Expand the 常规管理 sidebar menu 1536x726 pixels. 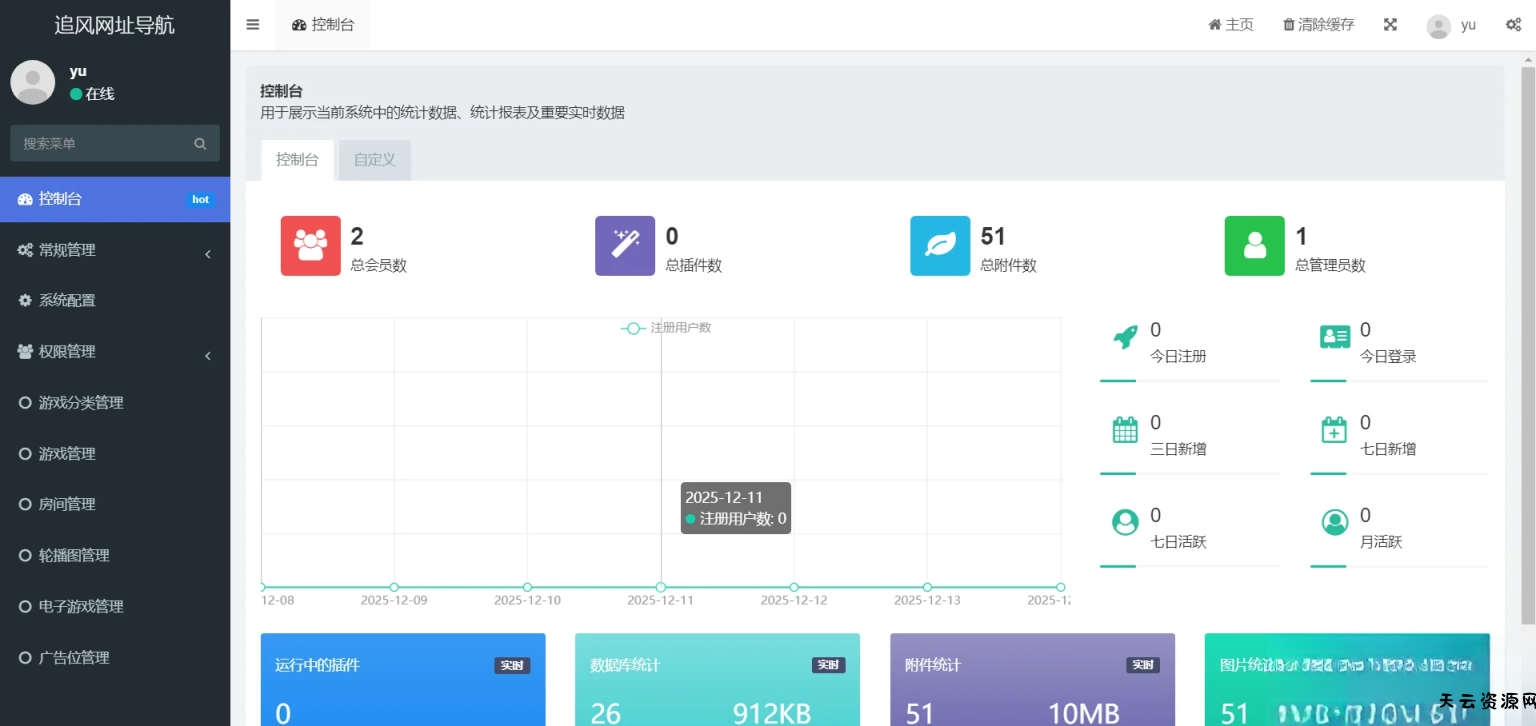[115, 250]
